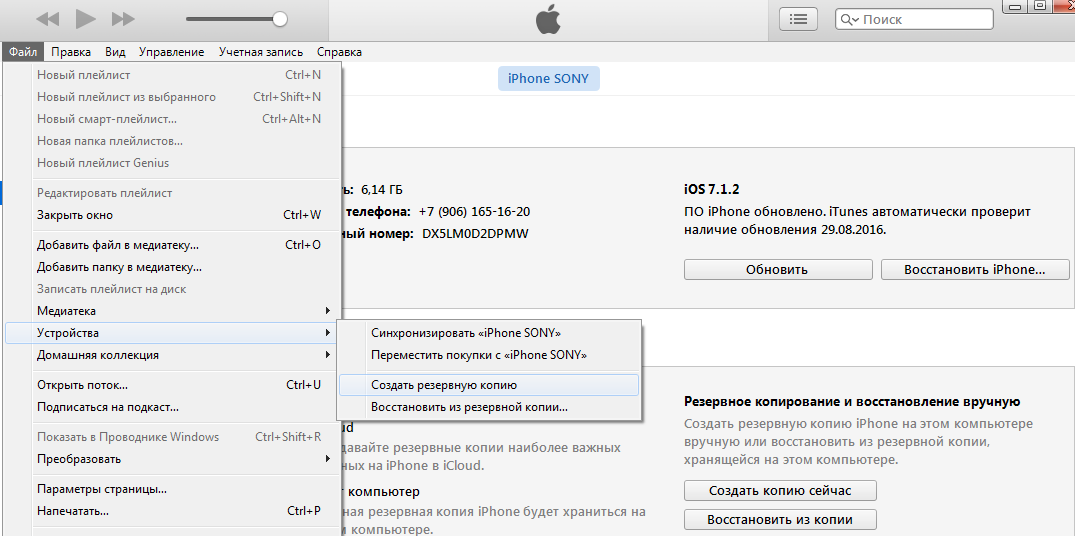Click the Обновить button
This screenshot has width=1075, height=536.
(x=776, y=269)
